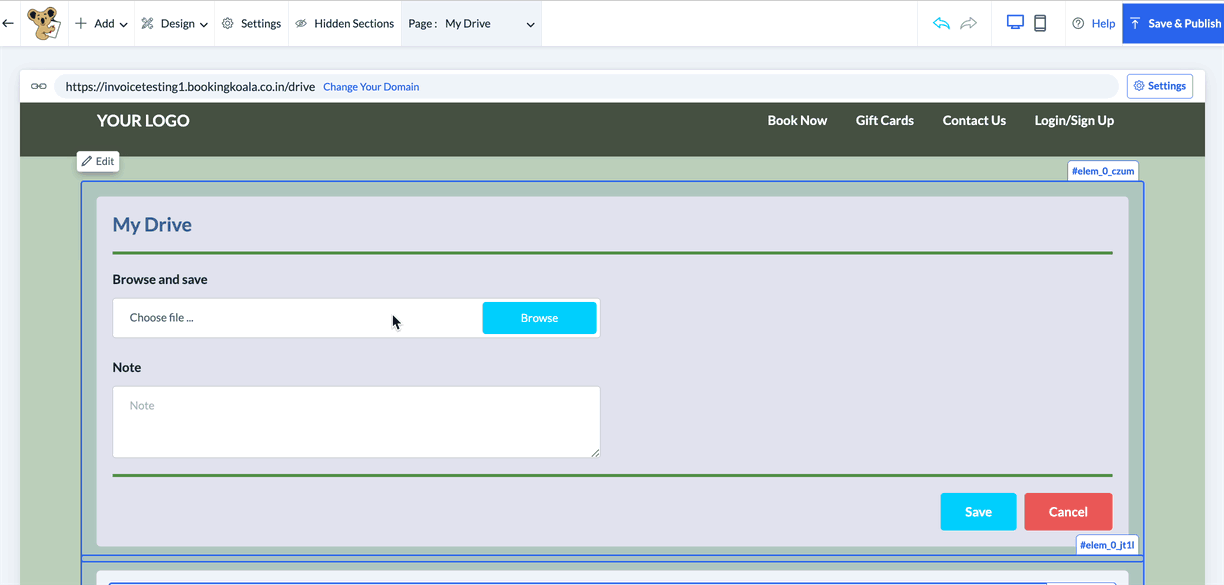Viewport: 1224px width, 585px height.
Task: Click Save & Publish button
Action: click(x=1174, y=23)
